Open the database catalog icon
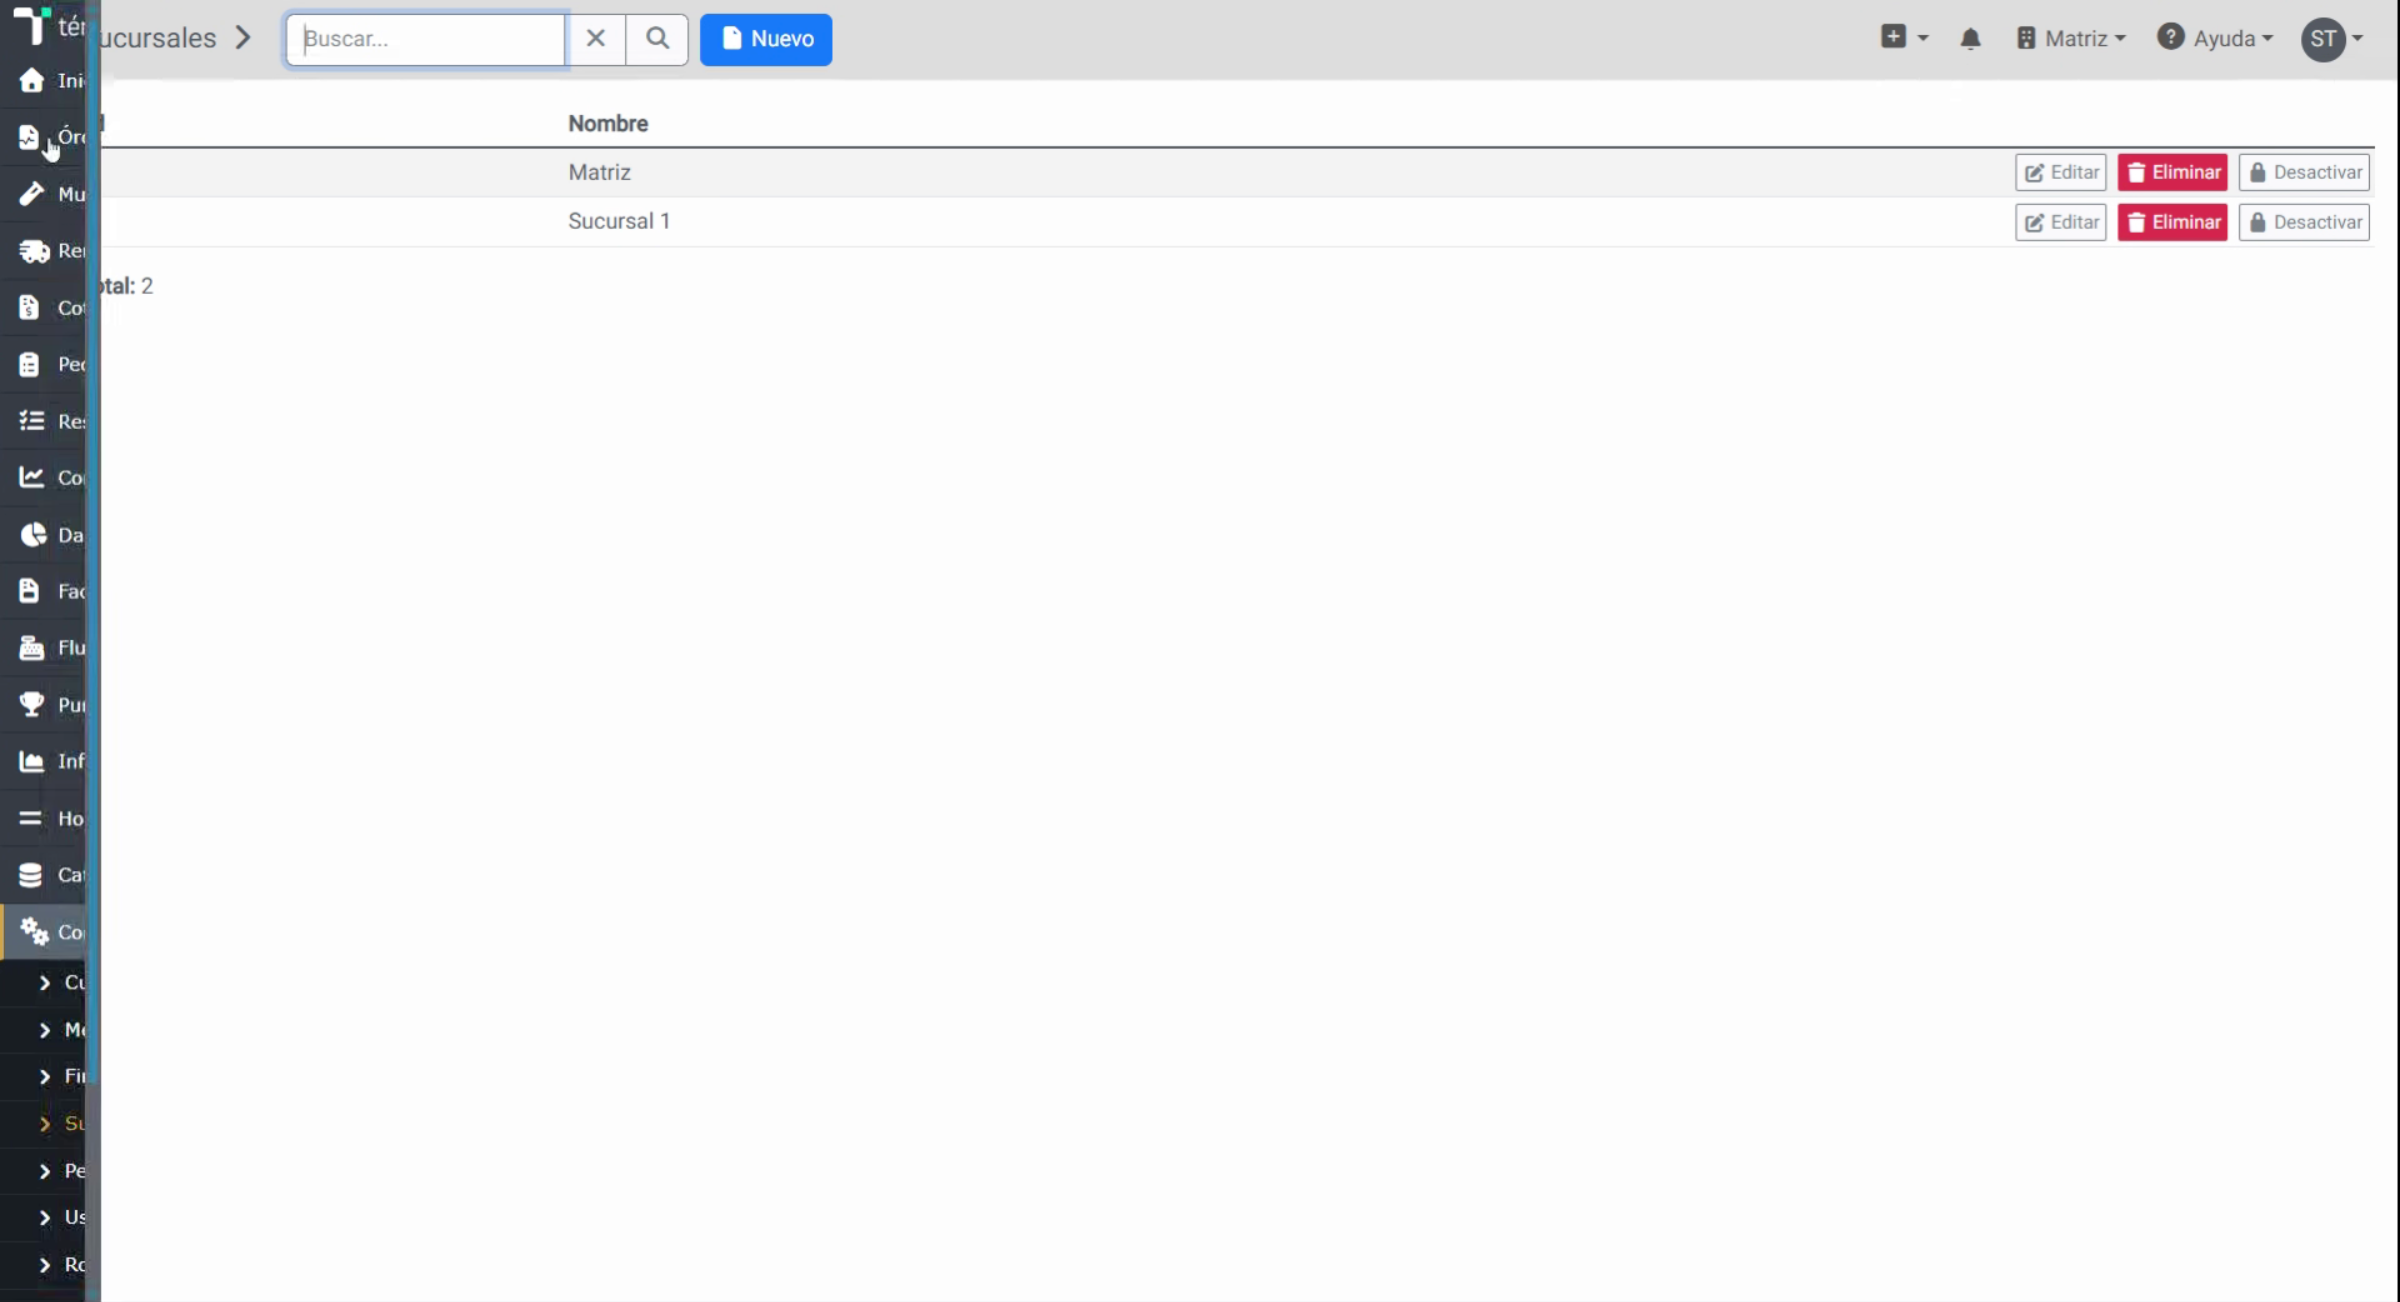 [30, 875]
